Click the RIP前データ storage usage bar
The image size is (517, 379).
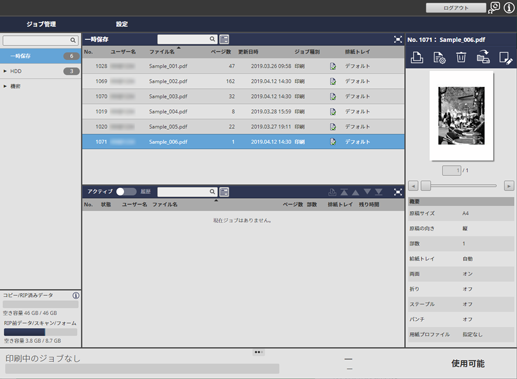[40, 332]
